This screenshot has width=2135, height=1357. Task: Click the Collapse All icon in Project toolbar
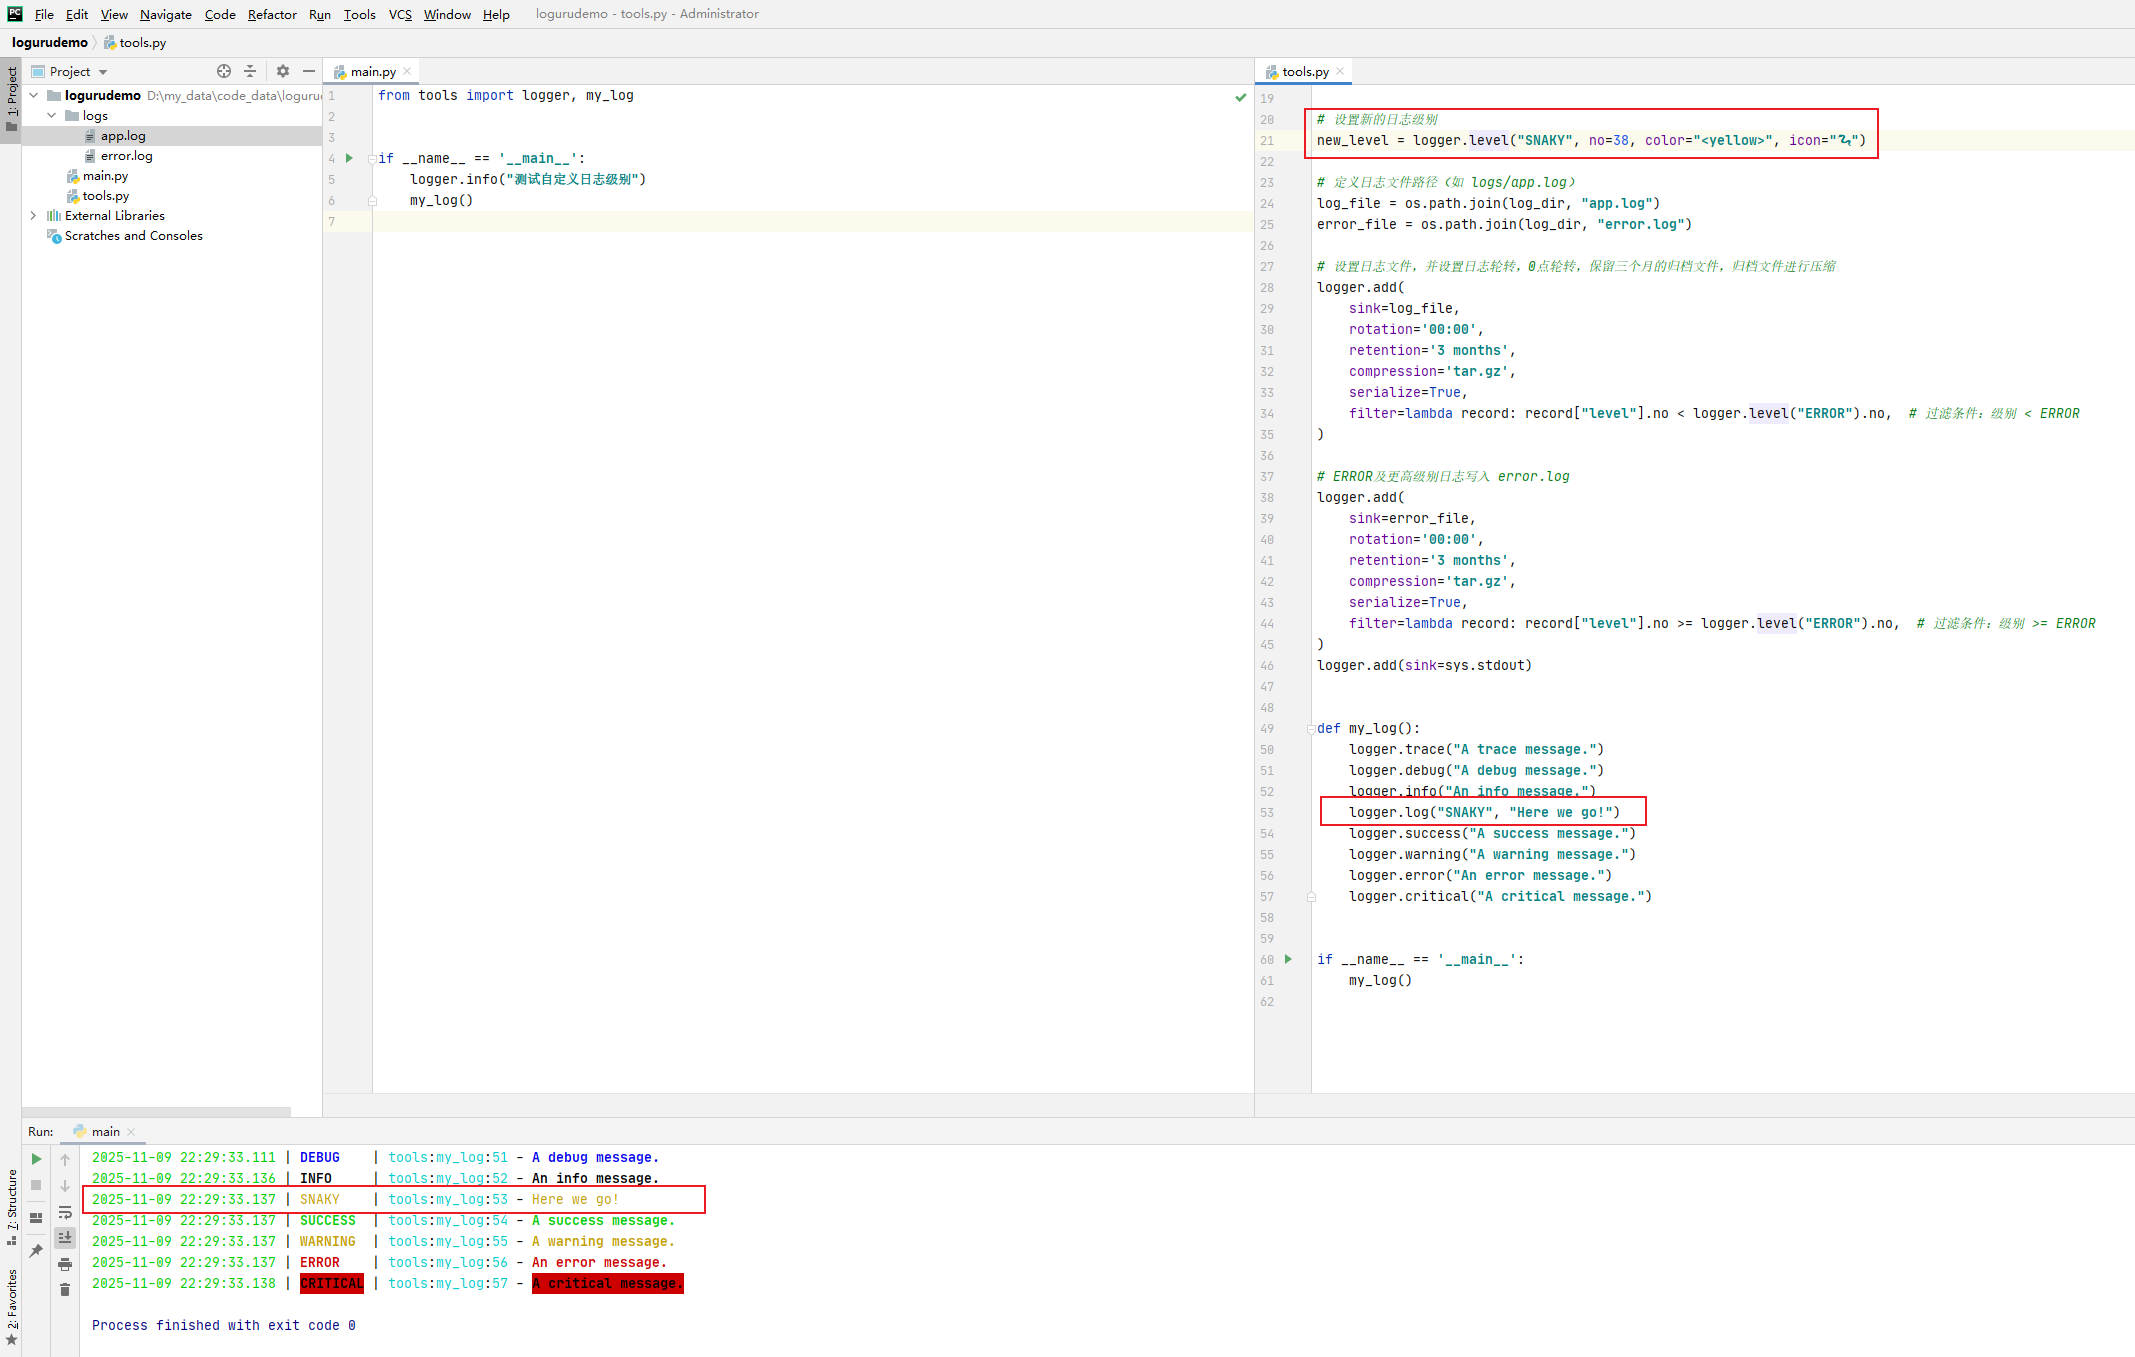[250, 71]
